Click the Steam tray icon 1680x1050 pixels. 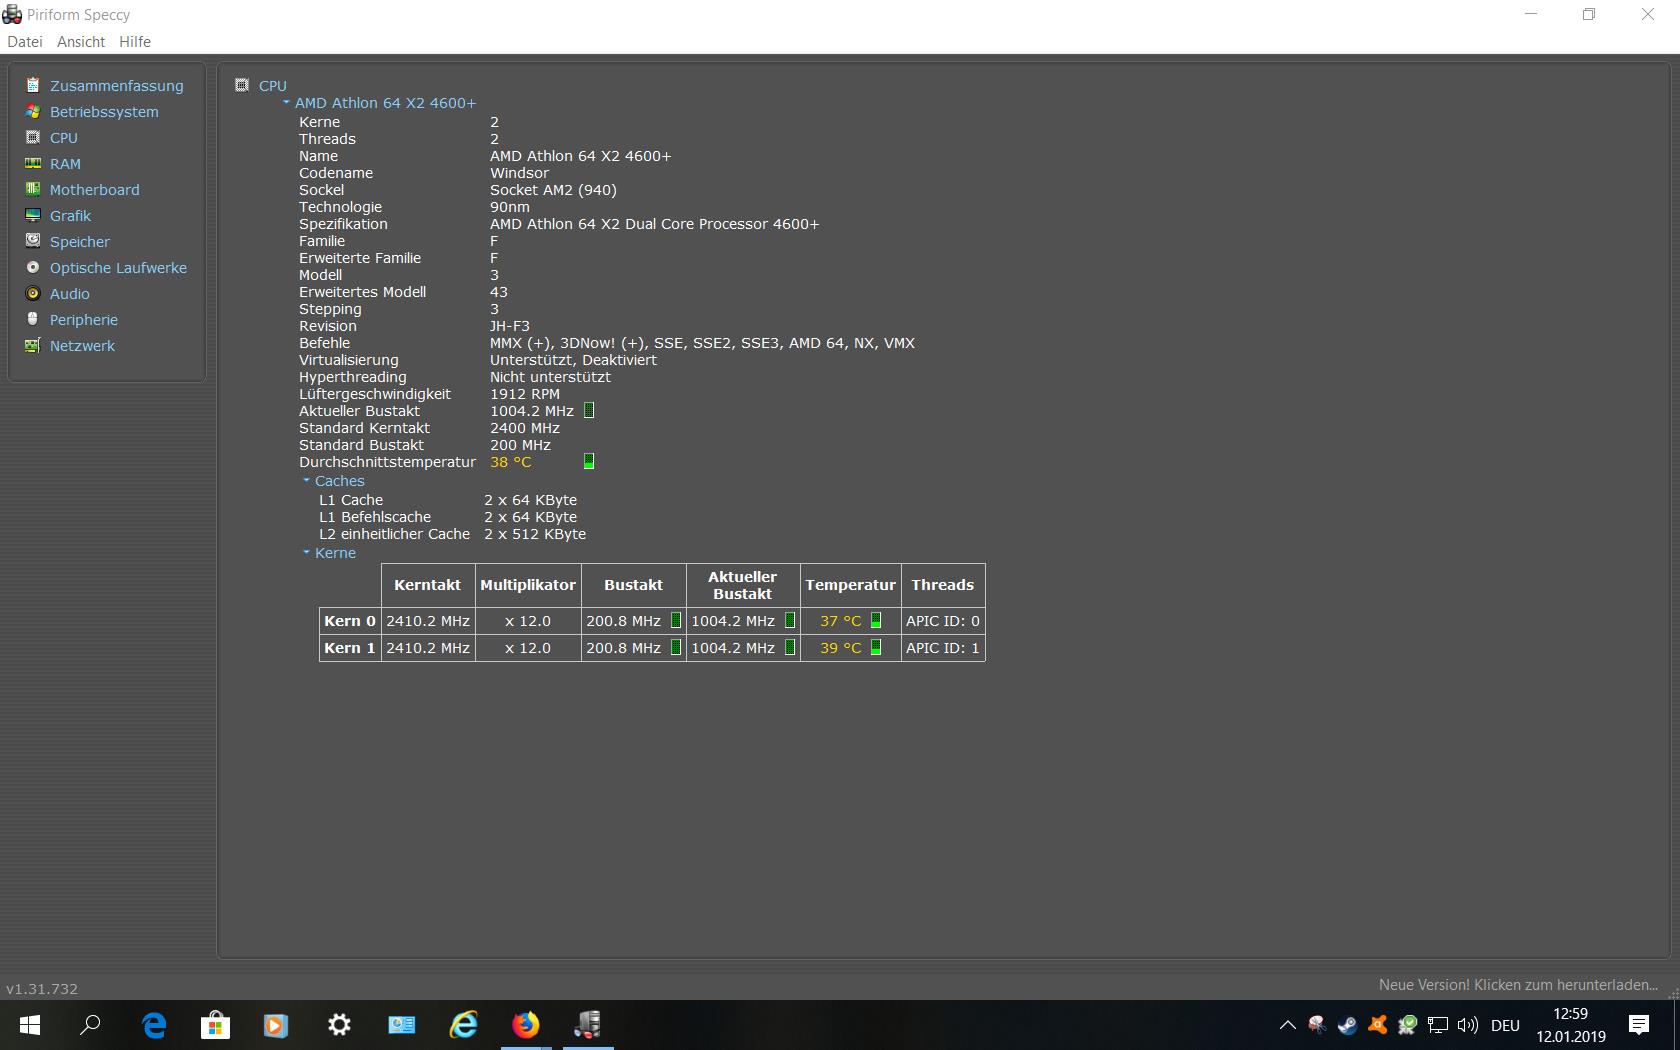click(x=1348, y=1025)
